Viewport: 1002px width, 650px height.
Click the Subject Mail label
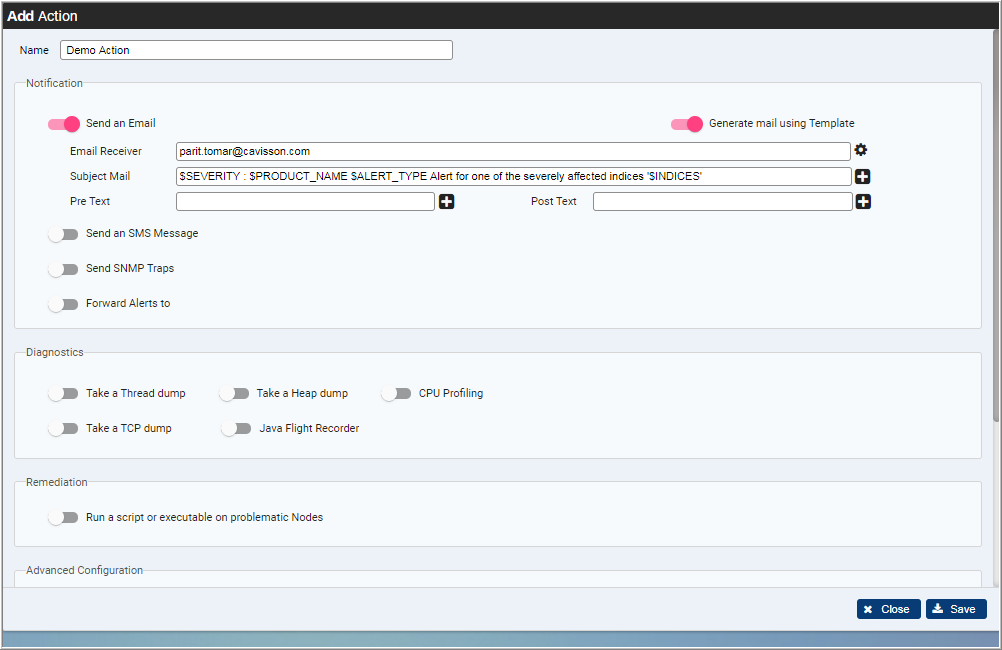[100, 176]
